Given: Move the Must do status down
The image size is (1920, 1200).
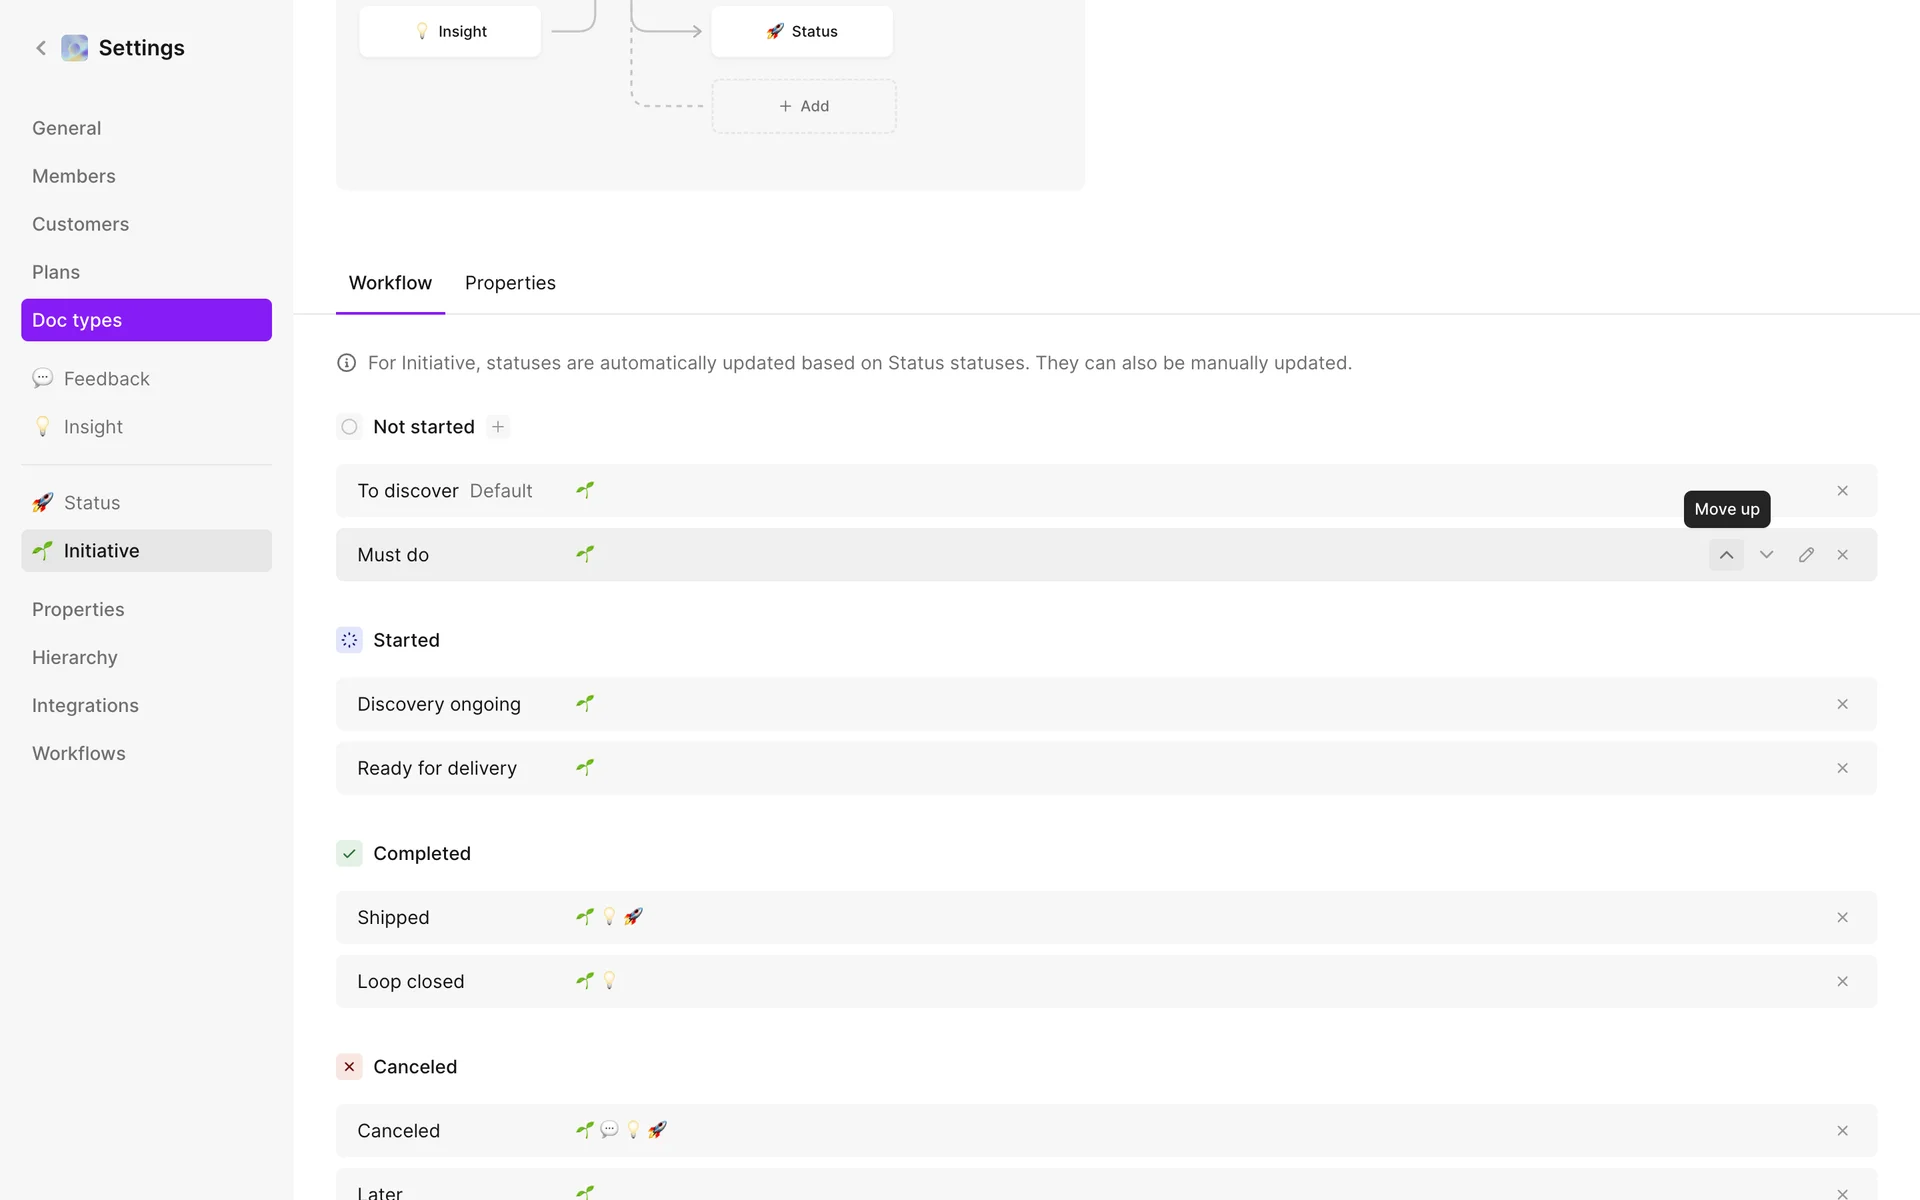Looking at the screenshot, I should click(1766, 555).
